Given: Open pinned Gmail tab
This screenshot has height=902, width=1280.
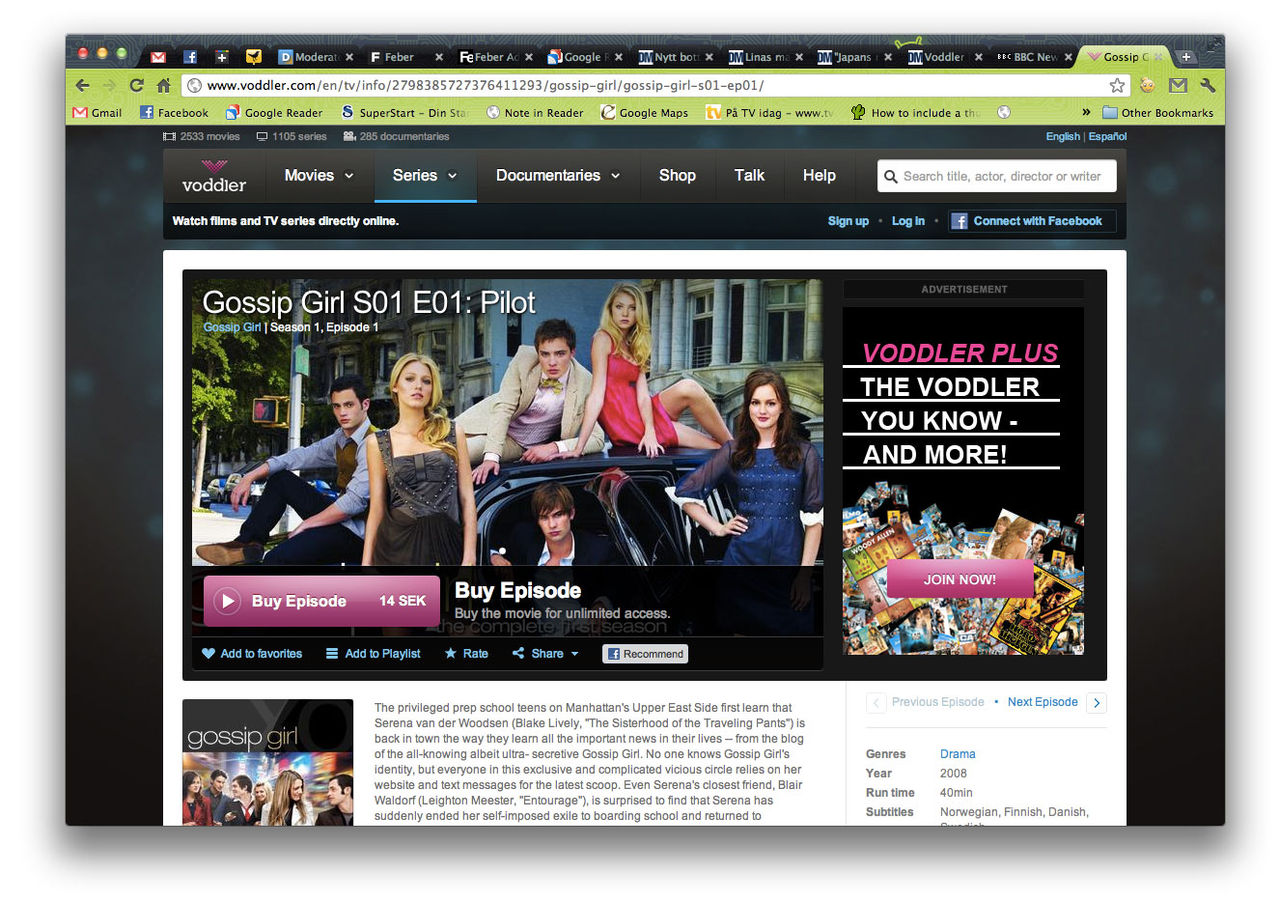Looking at the screenshot, I should click(x=158, y=57).
